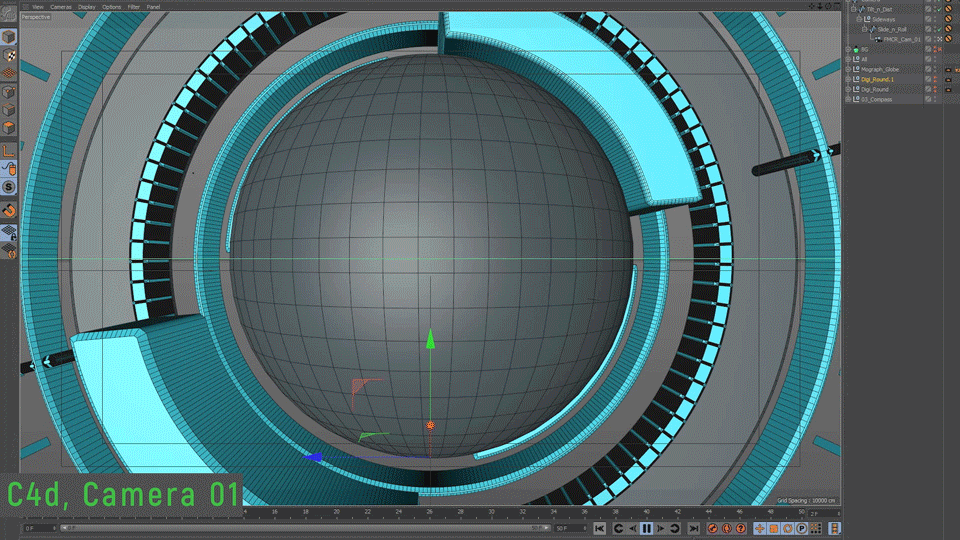
Task: Expand the Digi_Round.1 tree node
Action: (x=849, y=79)
